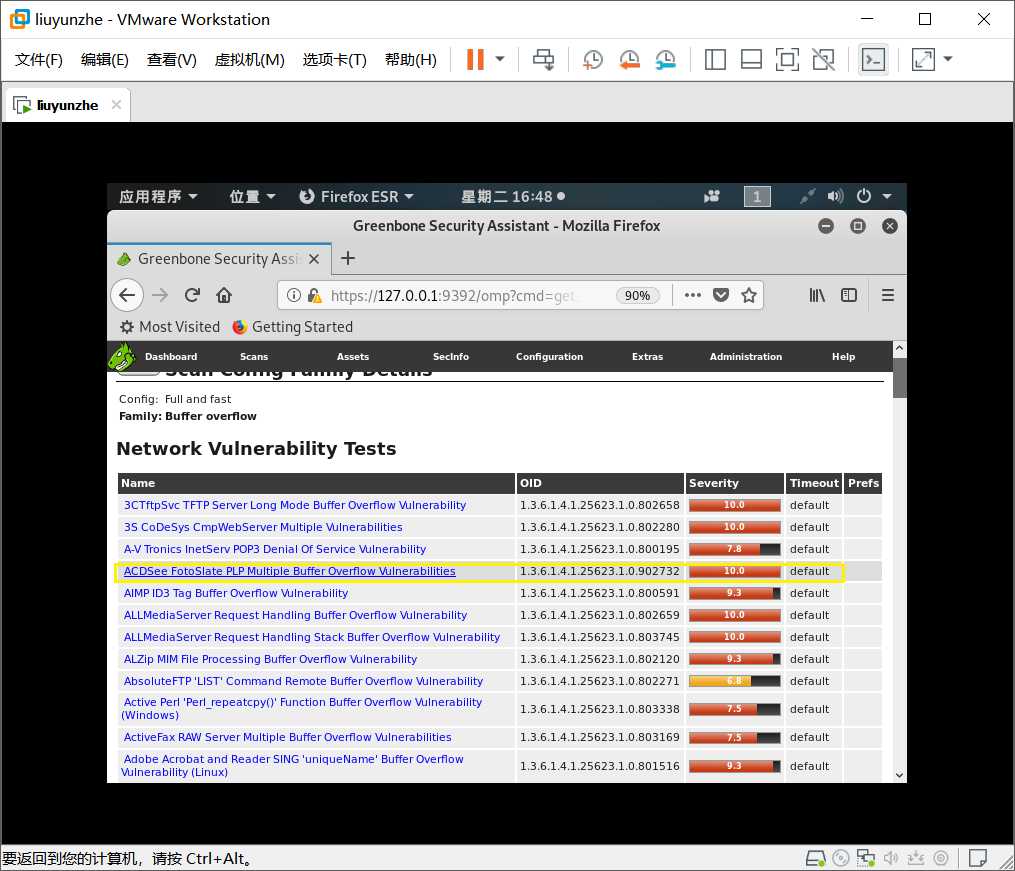Viewport: 1015px width, 871px height.
Task: Open Greenbone Scans menu
Action: [254, 357]
